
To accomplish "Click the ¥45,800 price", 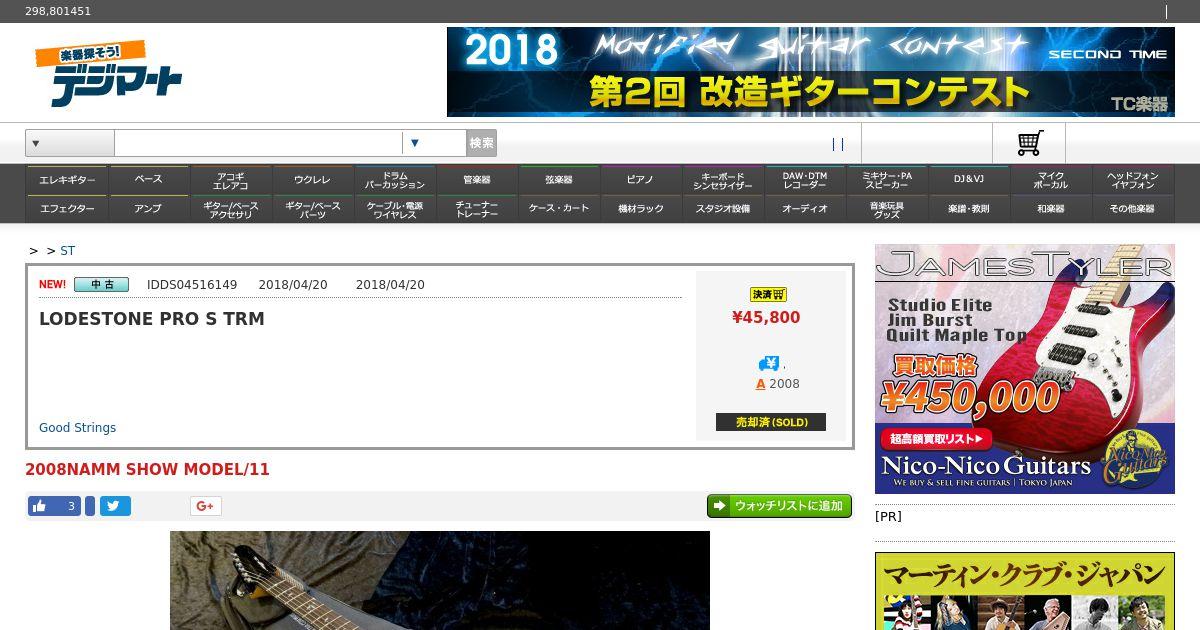I will click(766, 318).
